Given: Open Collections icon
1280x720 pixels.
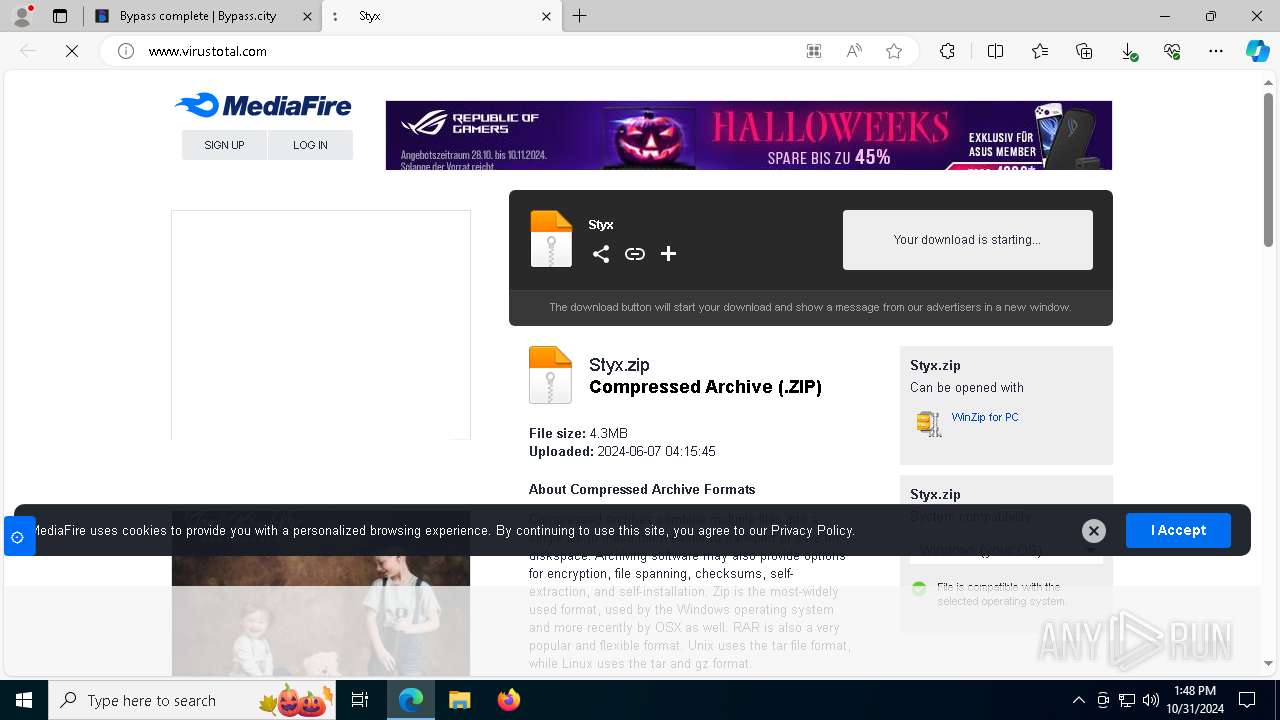Looking at the screenshot, I should pos(1084,51).
